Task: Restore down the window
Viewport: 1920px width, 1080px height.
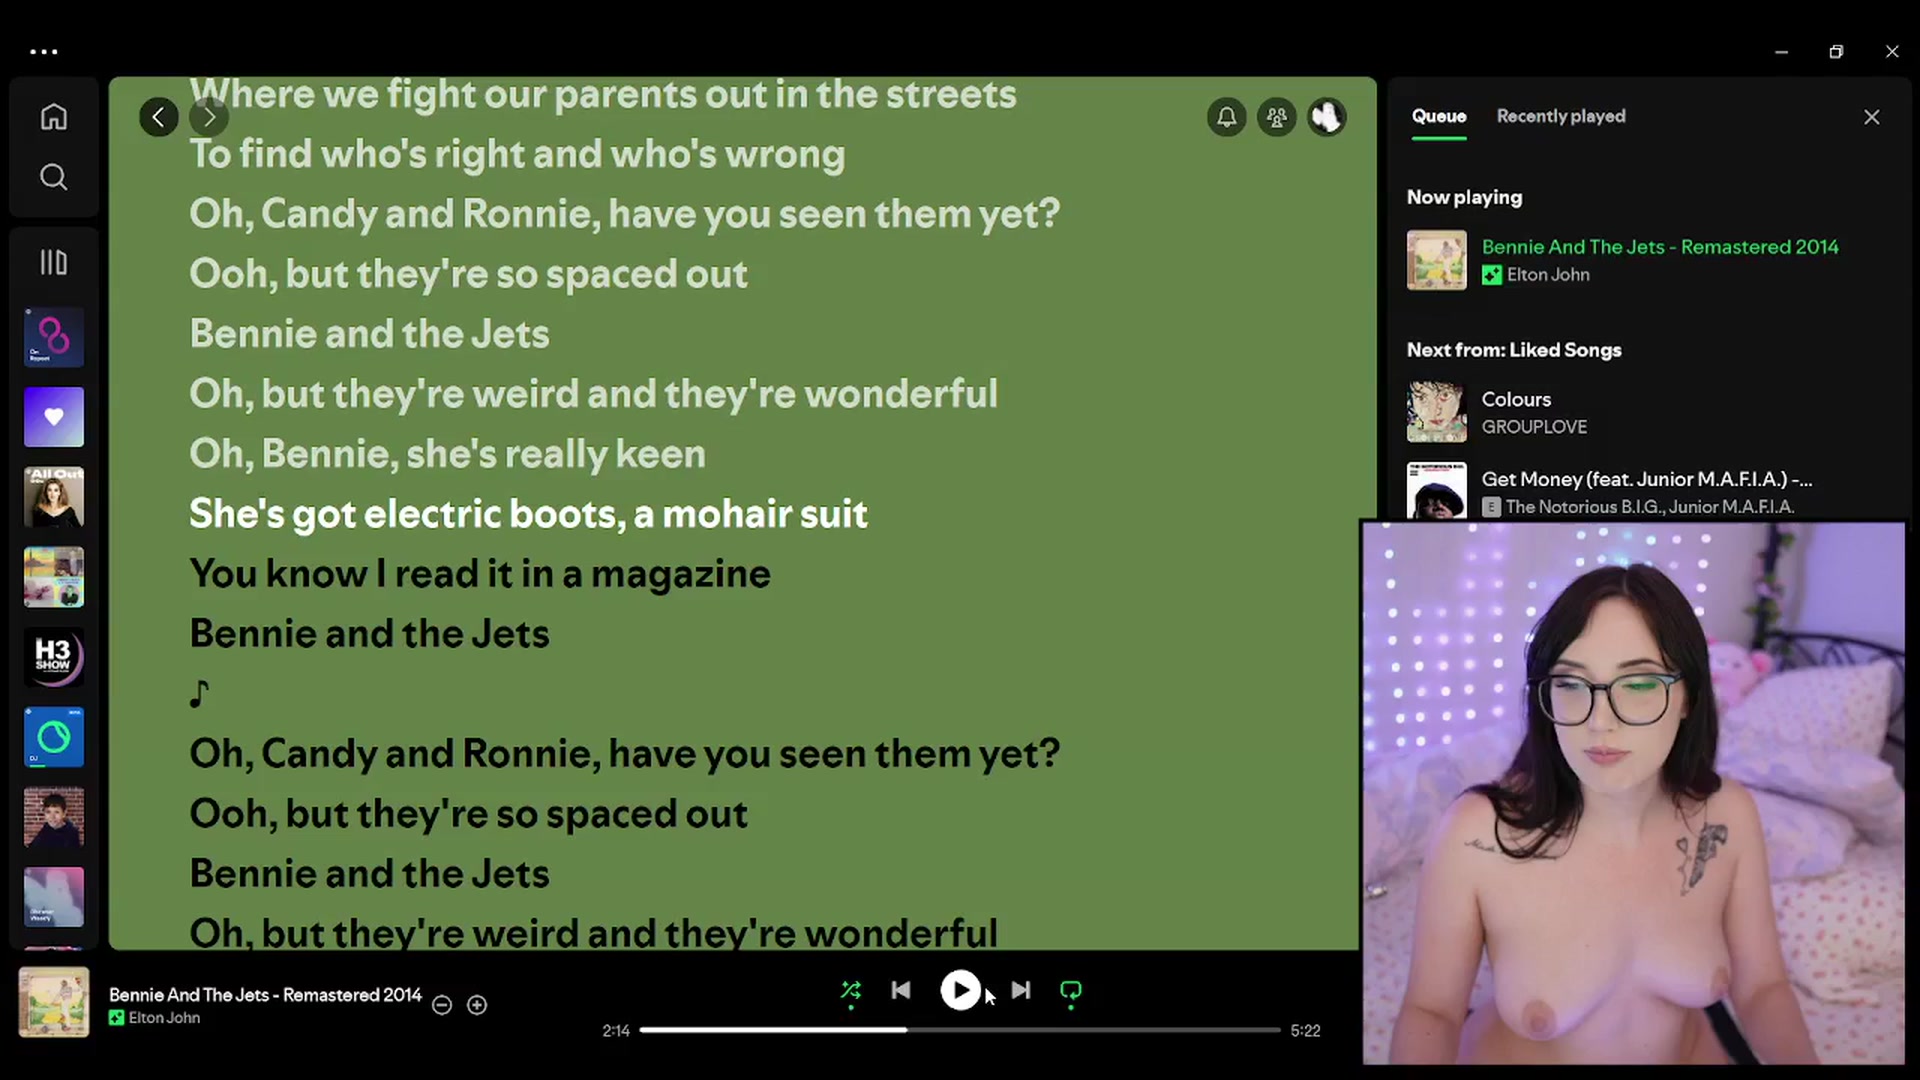Action: (x=1836, y=51)
